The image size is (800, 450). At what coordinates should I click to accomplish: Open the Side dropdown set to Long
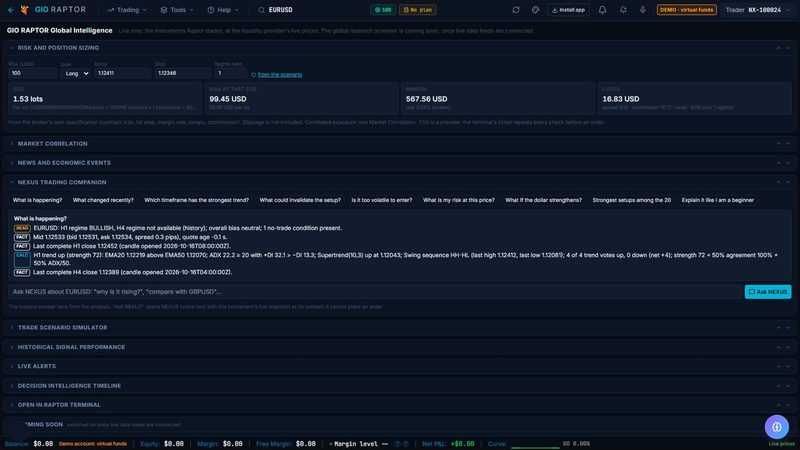[76, 73]
